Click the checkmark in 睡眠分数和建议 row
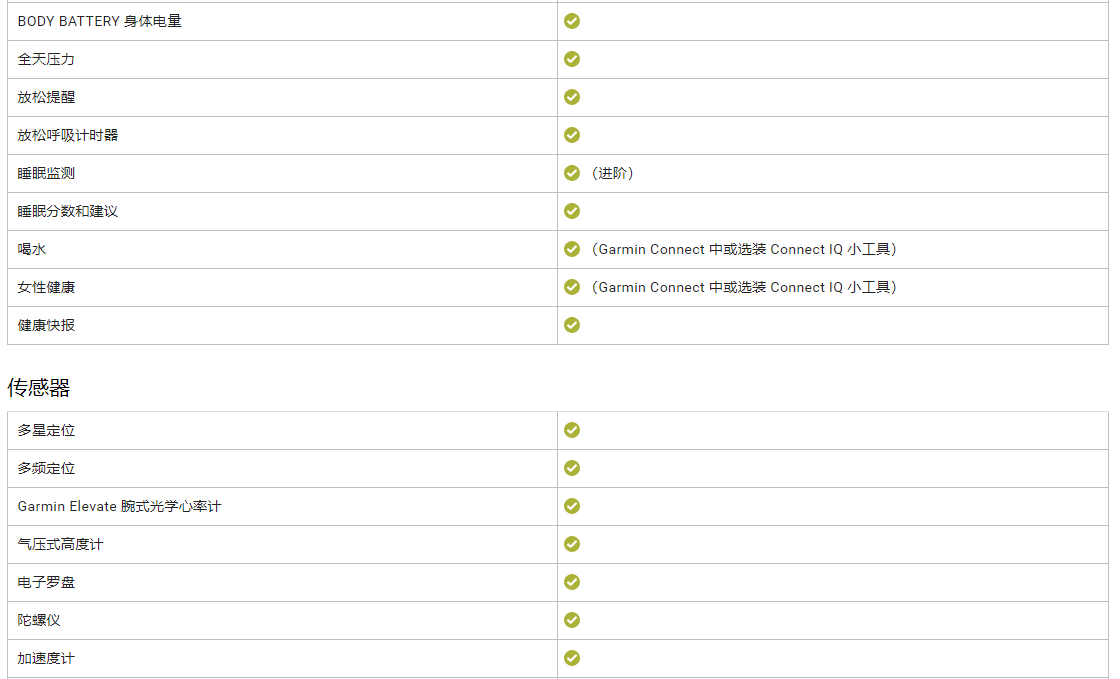The height and width of the screenshot is (679, 1120). (572, 211)
